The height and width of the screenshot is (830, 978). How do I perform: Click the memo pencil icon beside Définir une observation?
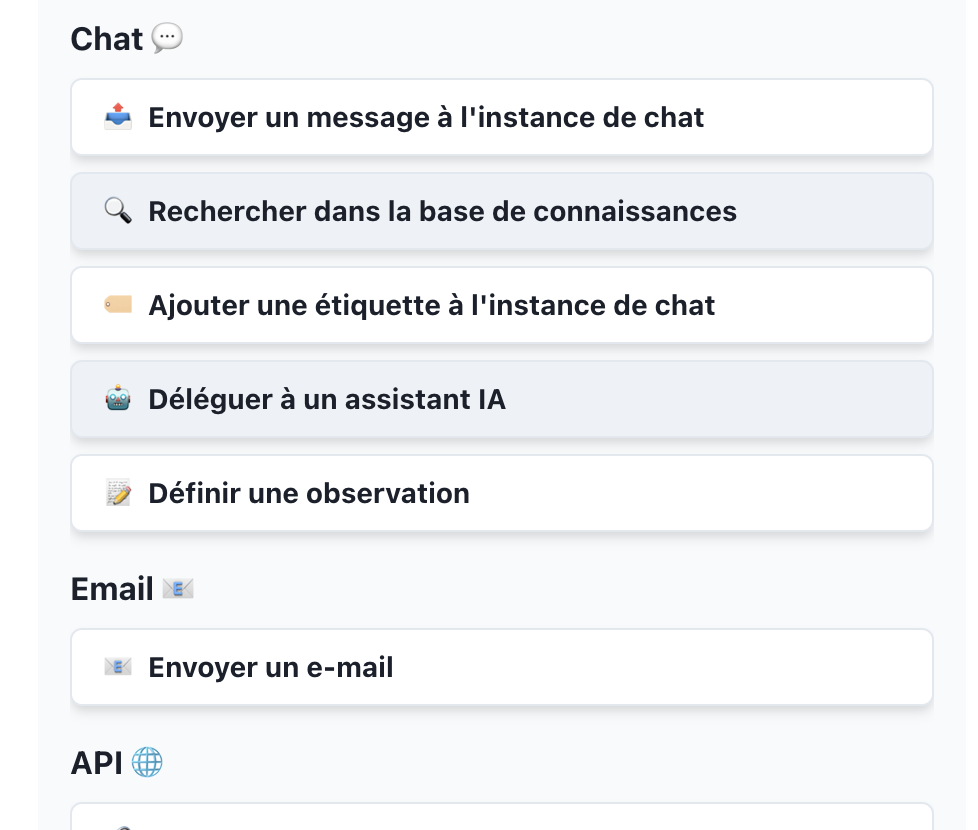coord(118,493)
